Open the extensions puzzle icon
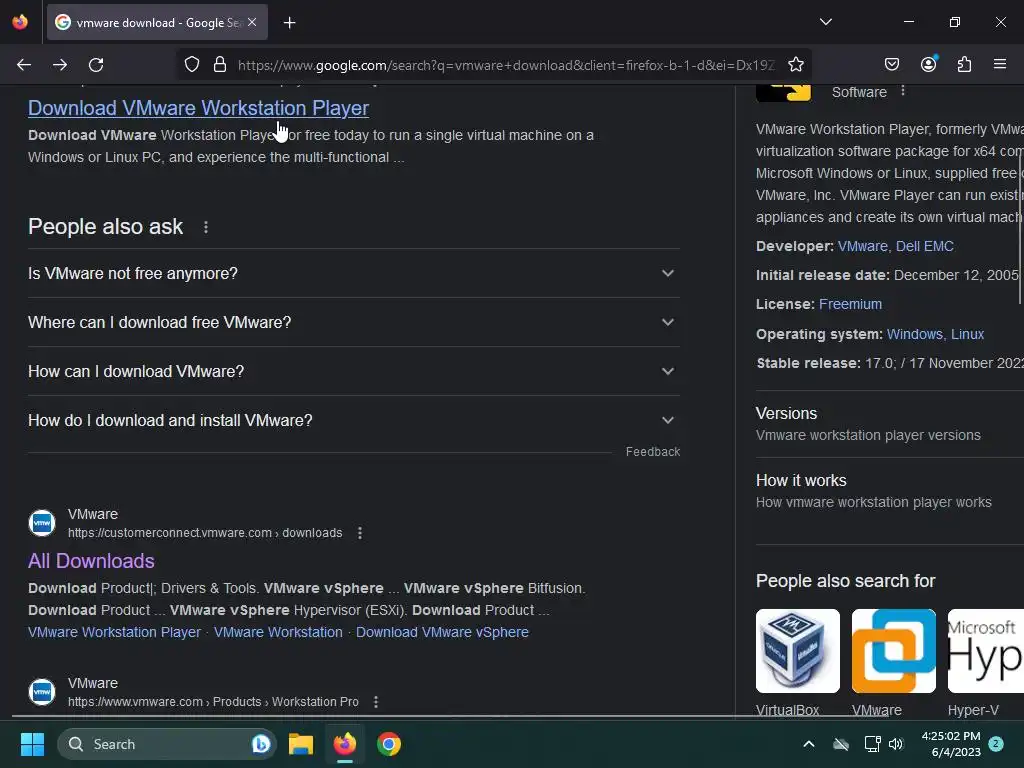Image resolution: width=1024 pixels, height=768 pixels. click(x=964, y=64)
